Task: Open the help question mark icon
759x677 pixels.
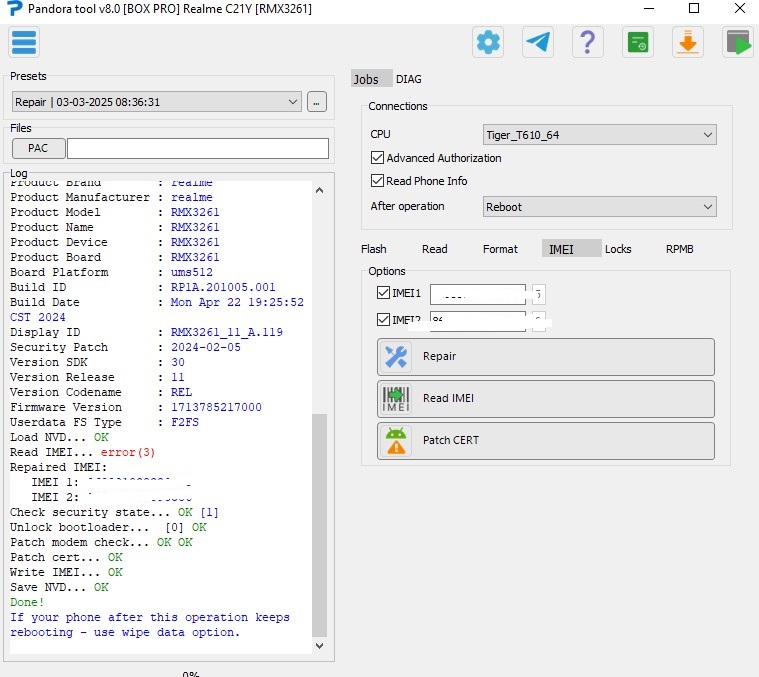Action: tap(588, 43)
